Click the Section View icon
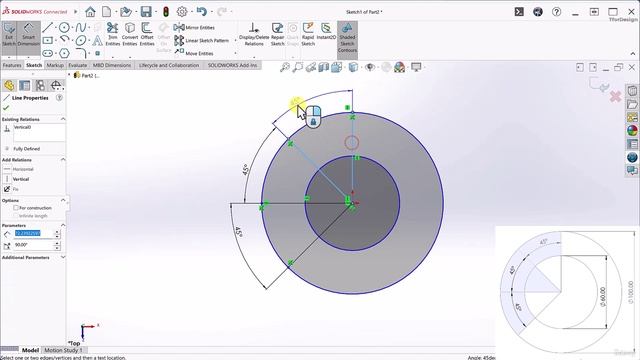This screenshot has width=640, height=360. pos(324,67)
